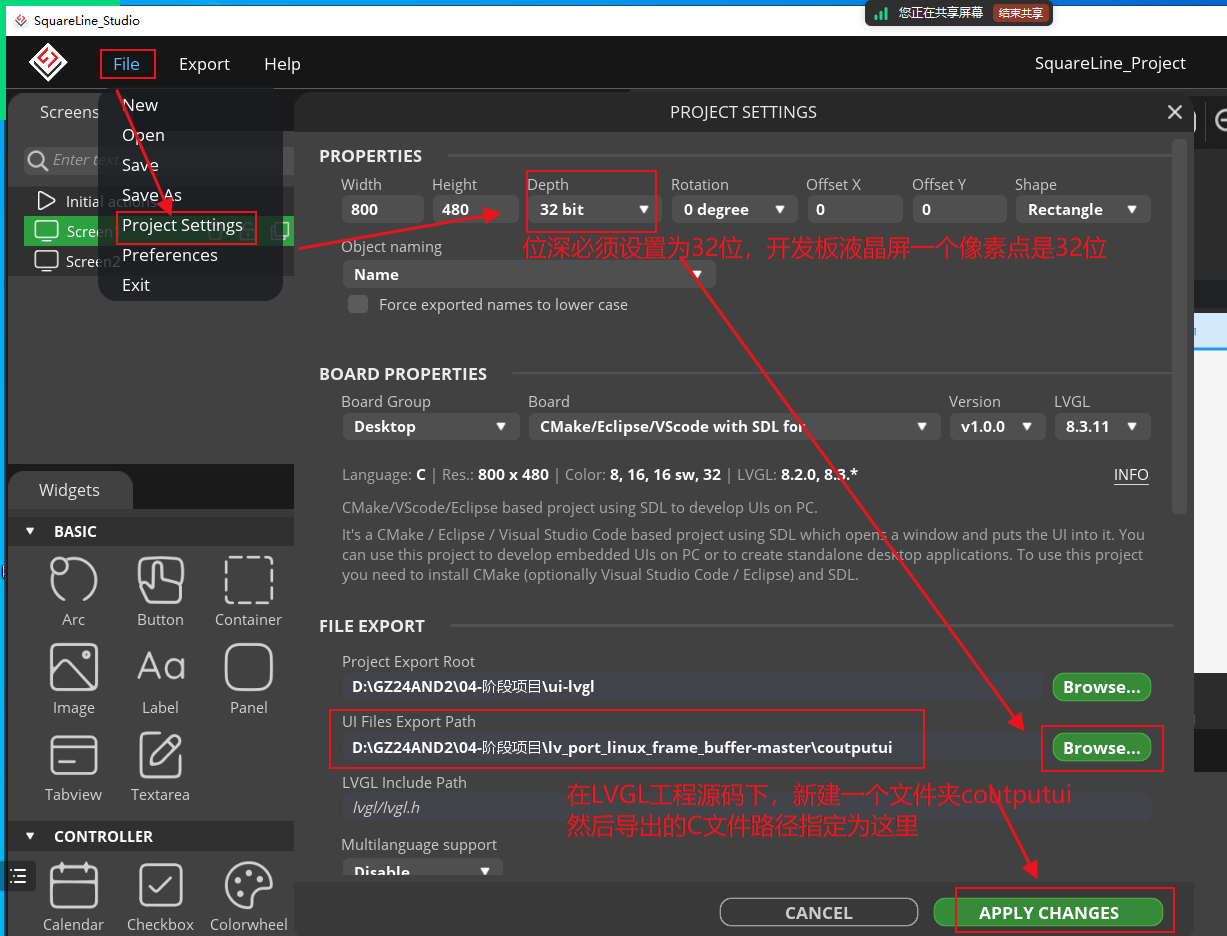Select the Panel widget
1227x936 pixels.
[x=248, y=679]
